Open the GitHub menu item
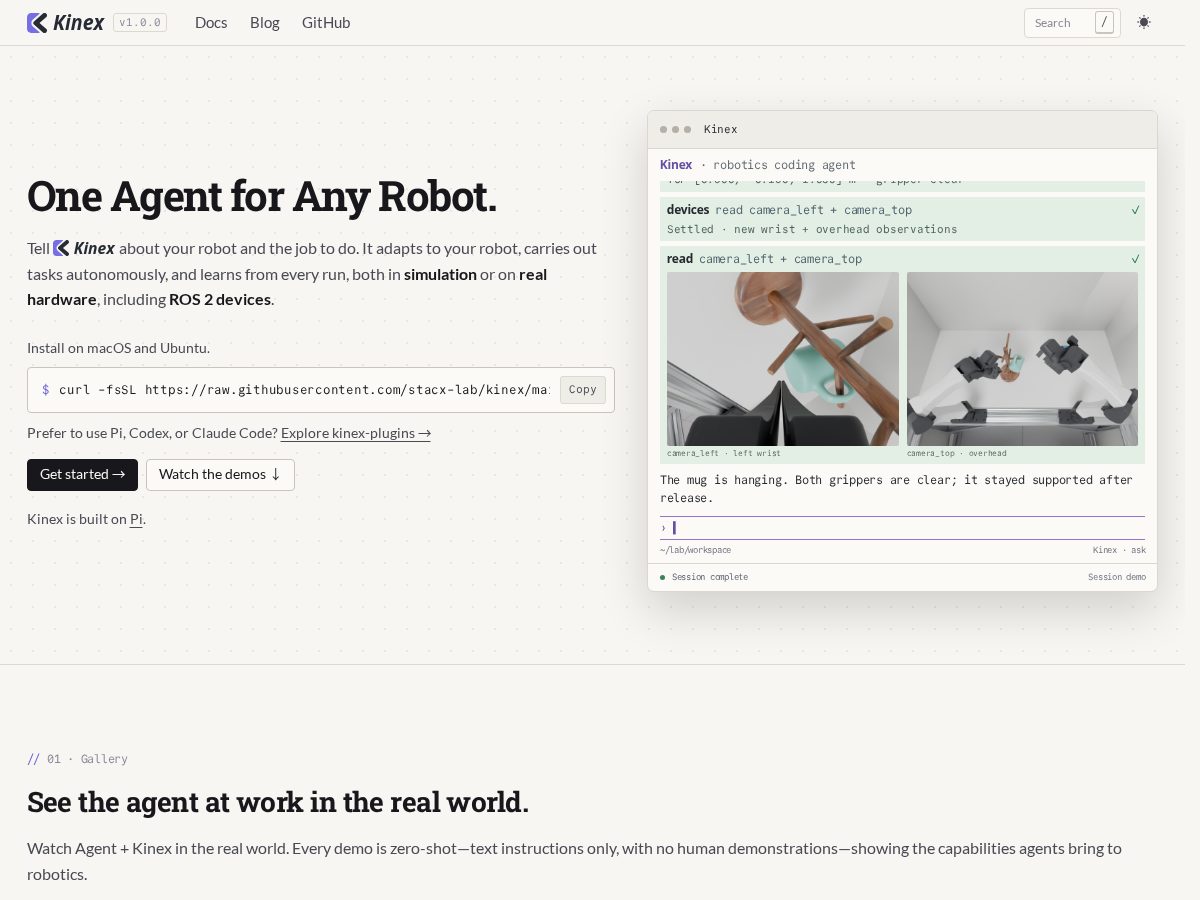Image resolution: width=1200 pixels, height=900 pixels. pyautogui.click(x=326, y=22)
